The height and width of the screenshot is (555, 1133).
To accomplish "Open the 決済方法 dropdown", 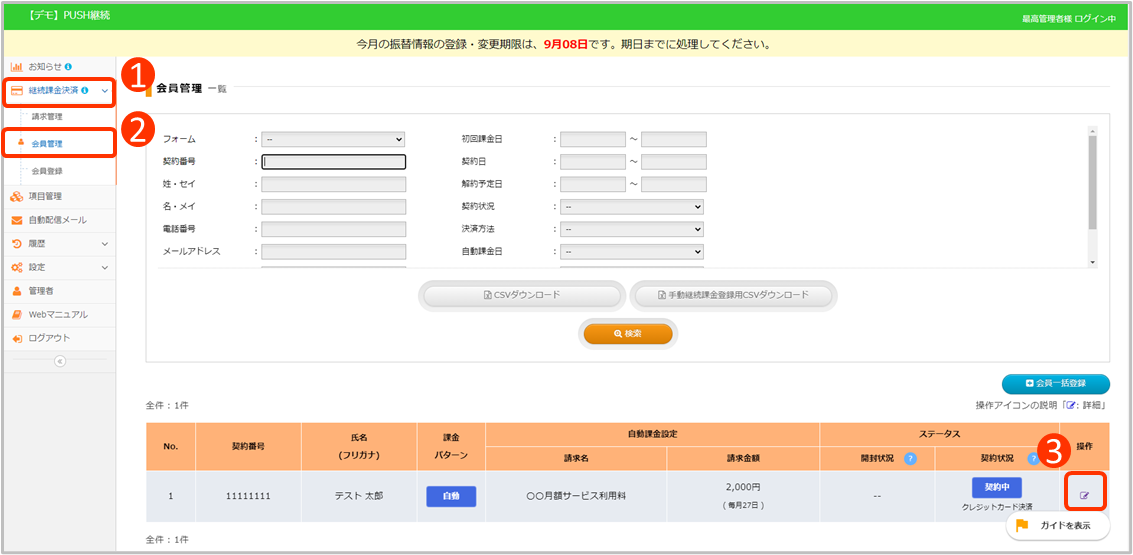I will pos(632,229).
